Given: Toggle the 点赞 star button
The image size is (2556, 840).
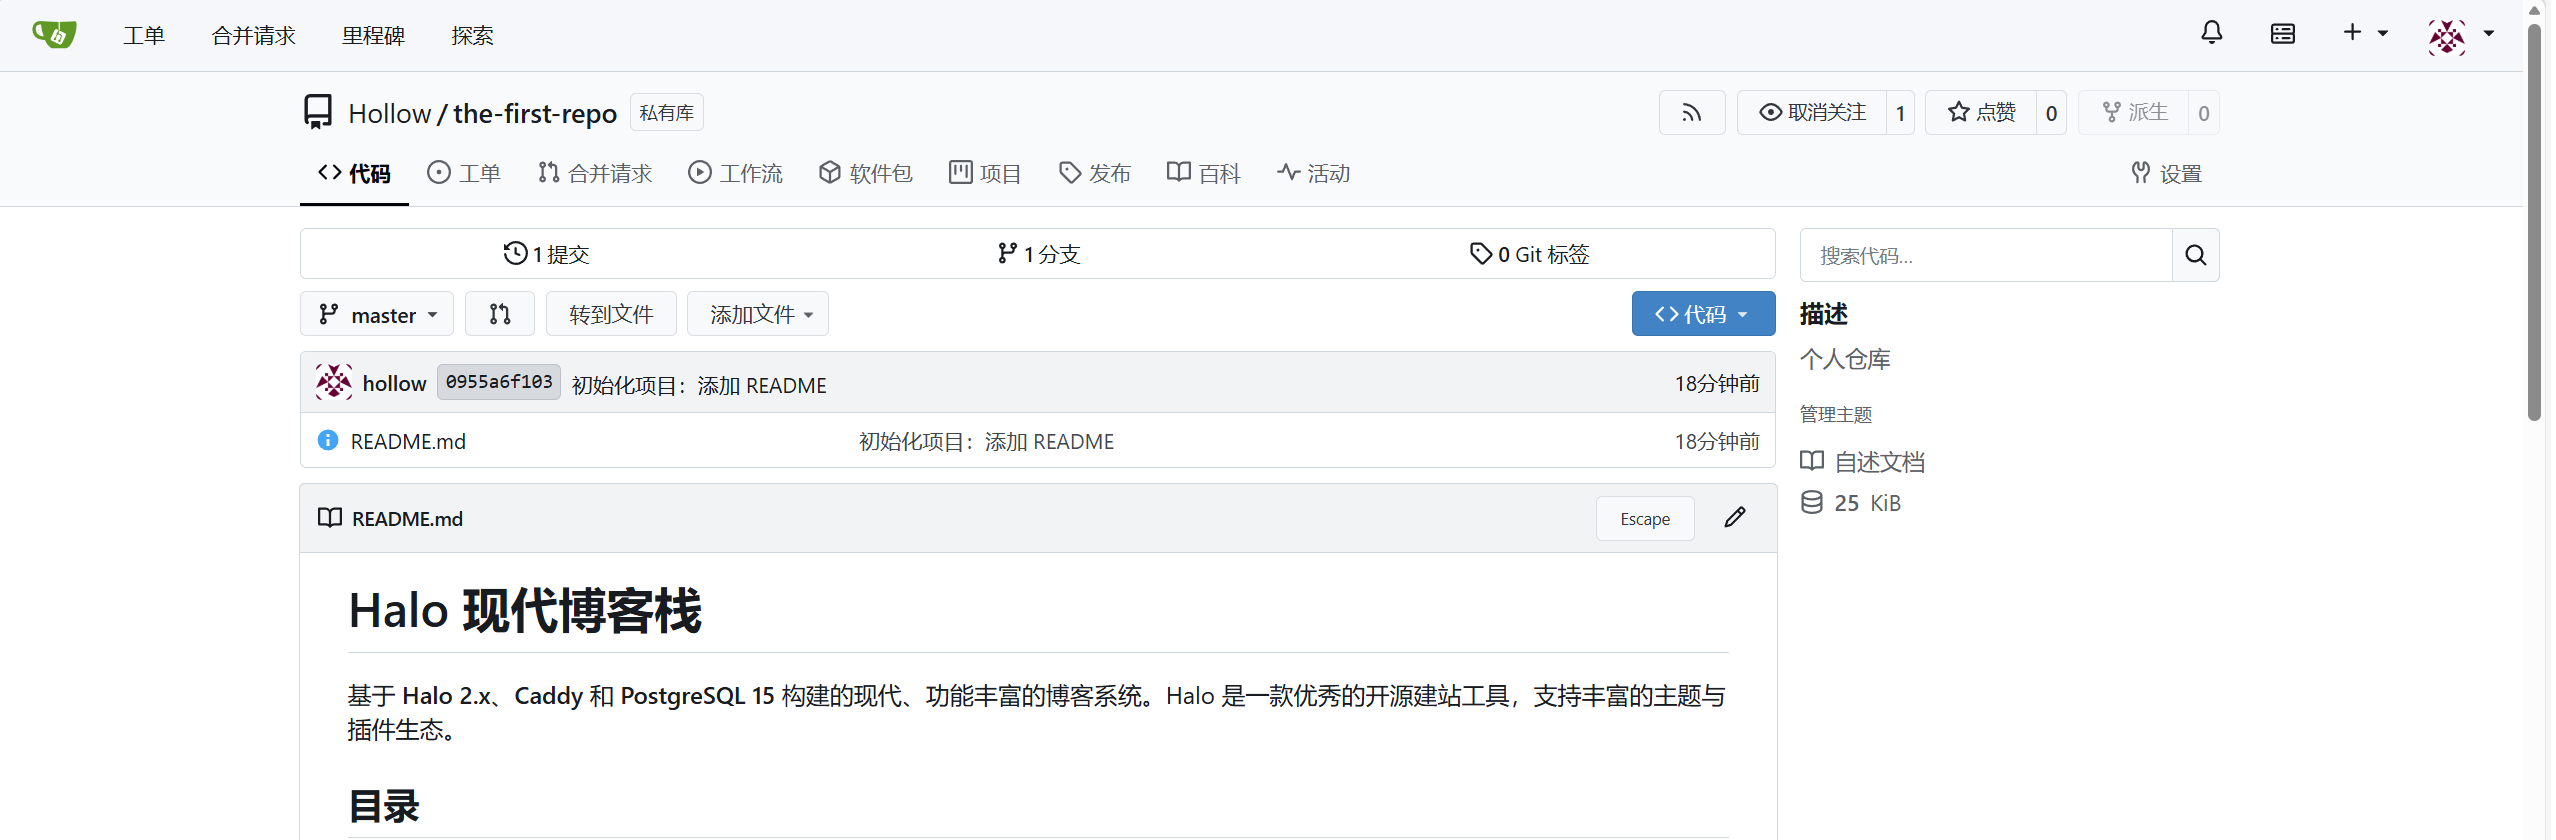Looking at the screenshot, I should [x=1981, y=113].
